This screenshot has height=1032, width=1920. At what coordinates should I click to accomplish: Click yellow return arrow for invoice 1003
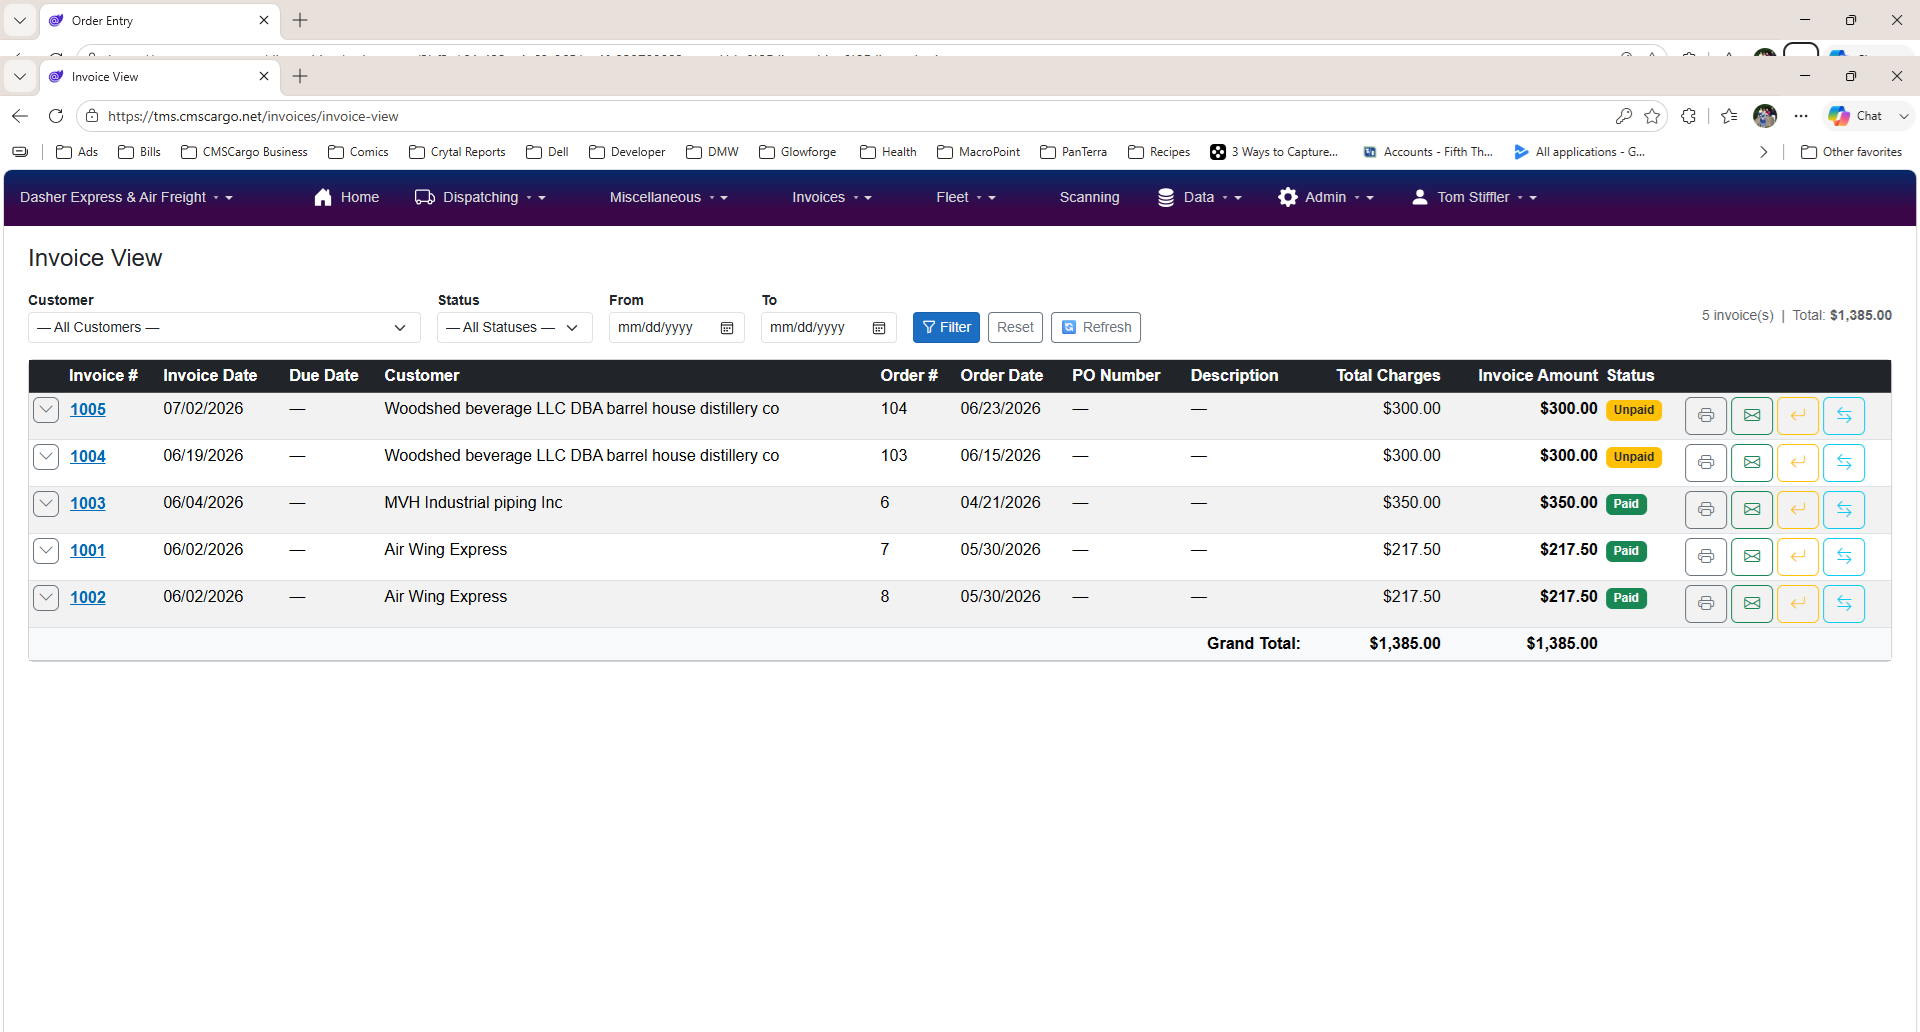(1798, 509)
